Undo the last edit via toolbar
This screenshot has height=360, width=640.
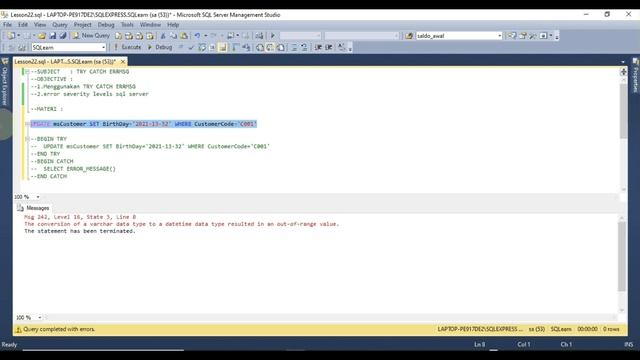click(198, 36)
